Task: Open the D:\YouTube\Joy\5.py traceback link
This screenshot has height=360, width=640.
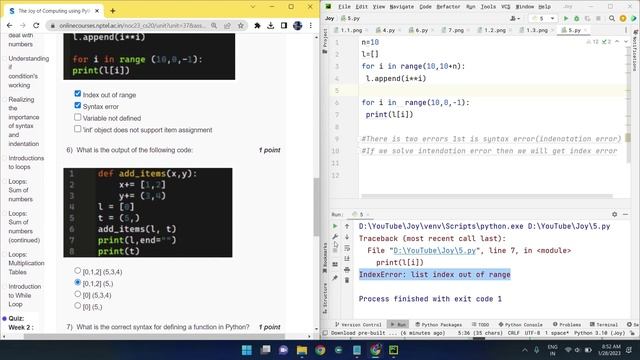Action: tap(434, 251)
